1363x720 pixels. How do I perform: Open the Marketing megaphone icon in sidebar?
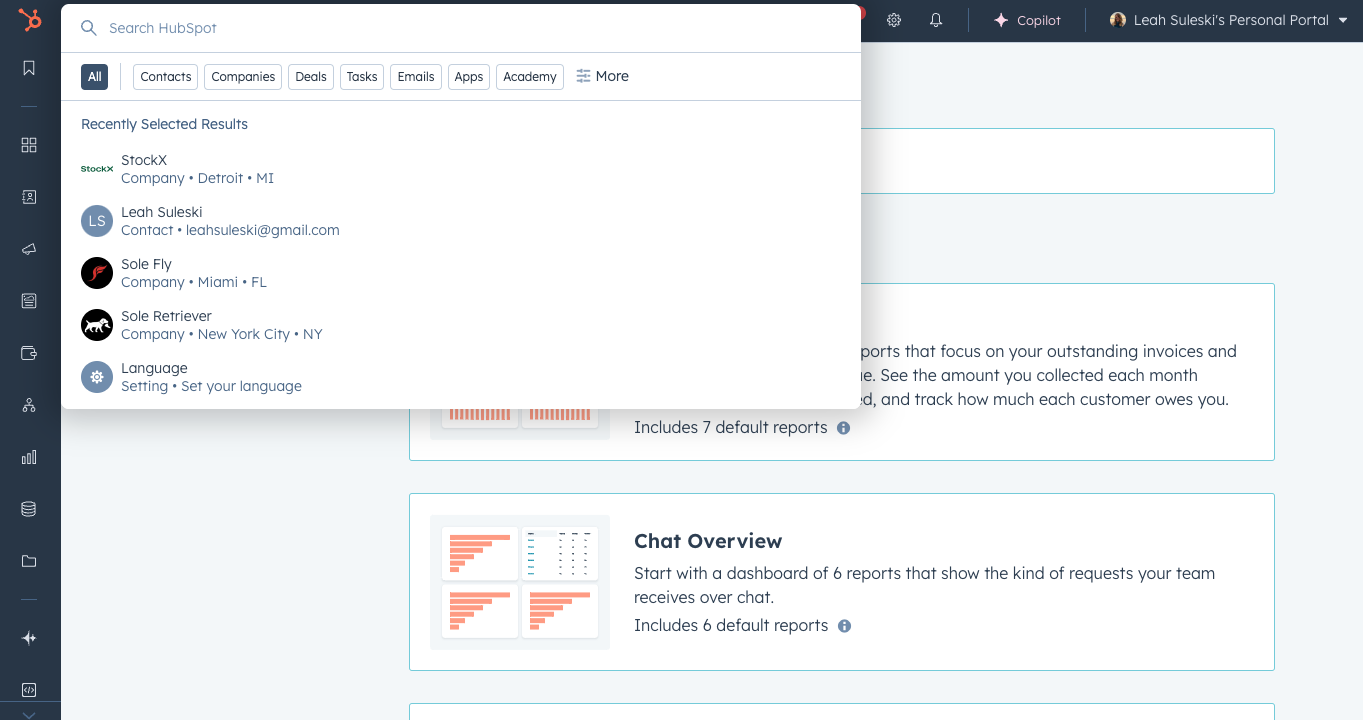(29, 249)
